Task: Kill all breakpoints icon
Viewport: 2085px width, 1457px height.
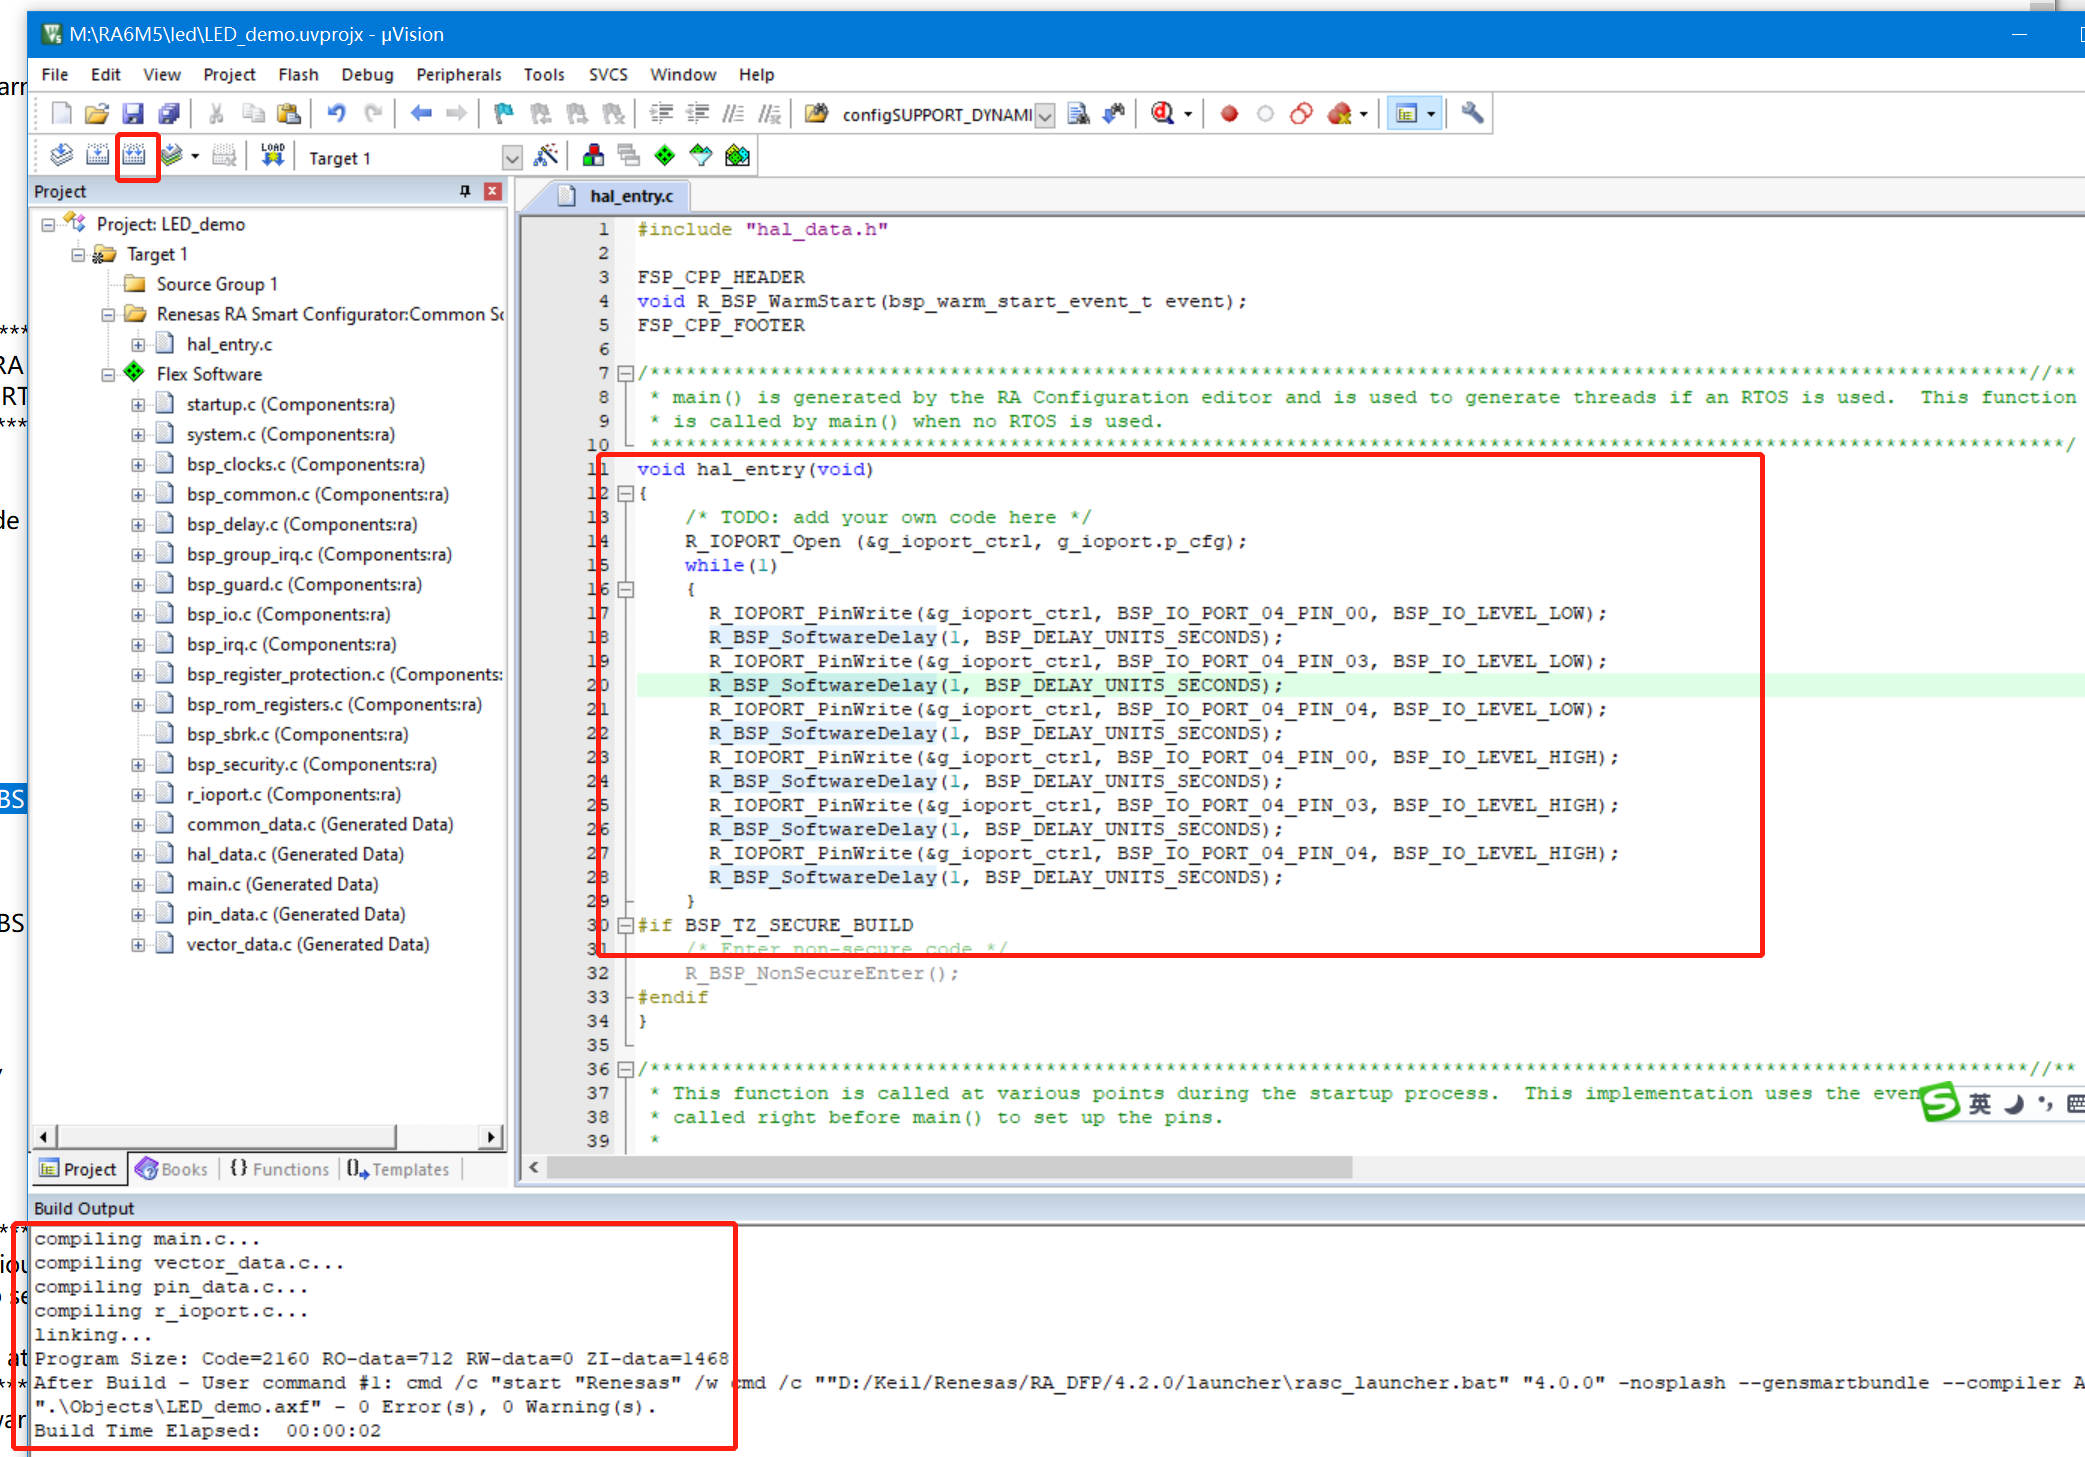Action: pos(1339,114)
